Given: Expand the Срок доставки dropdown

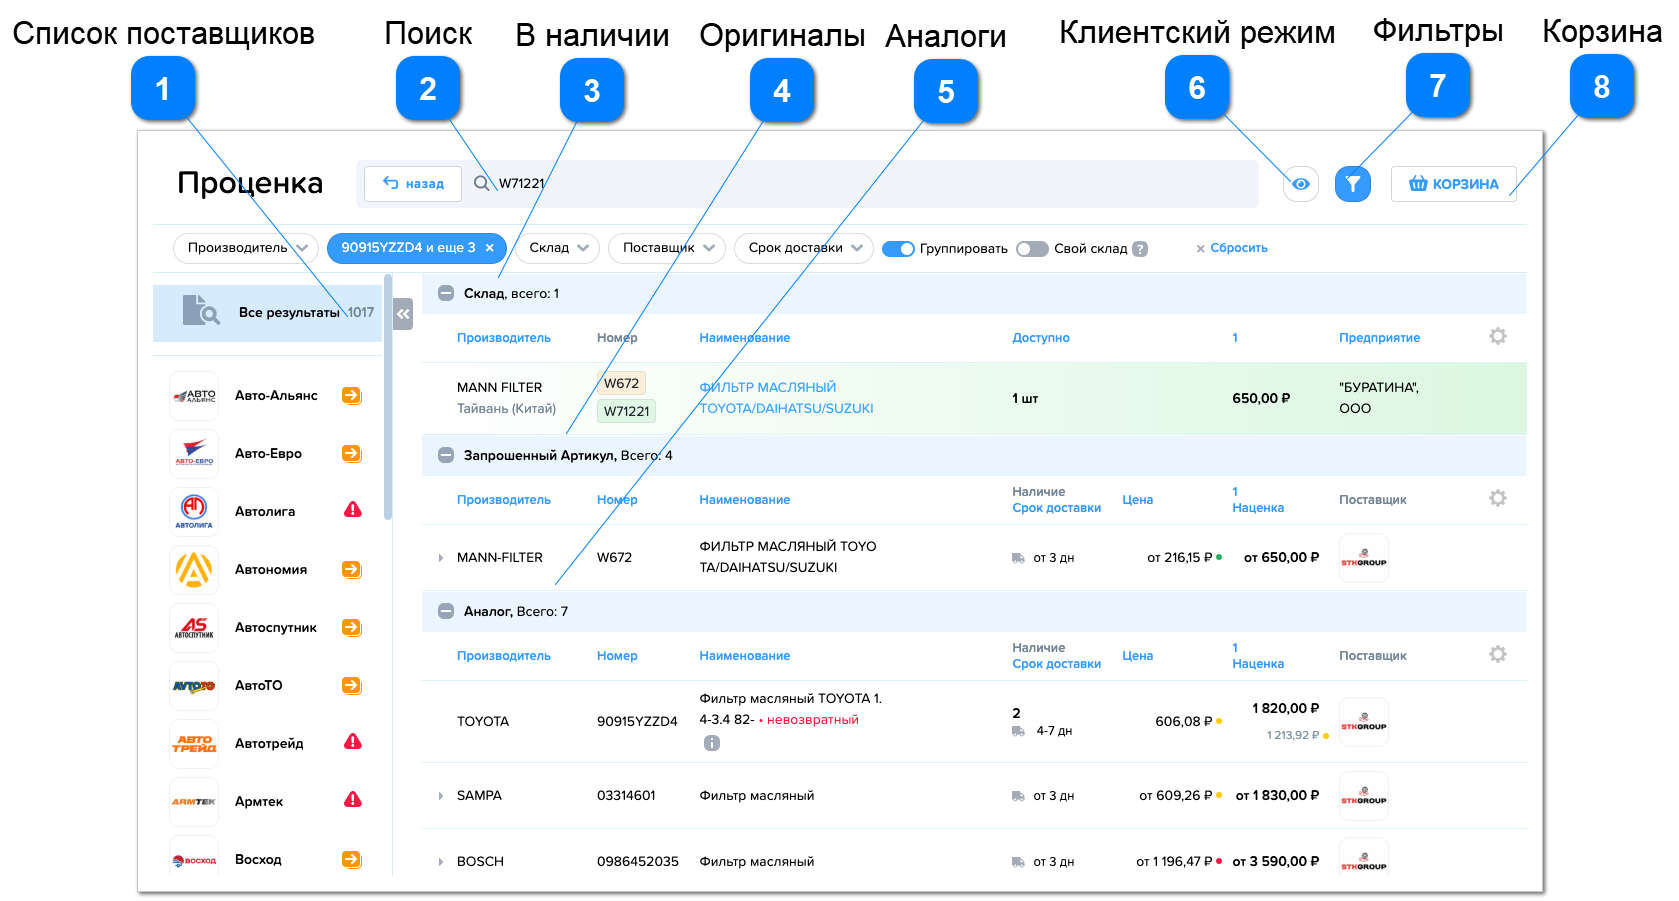Looking at the screenshot, I should click(804, 248).
